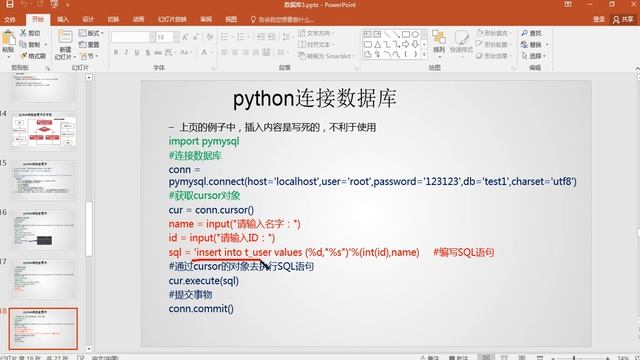The height and width of the screenshot is (360, 640).
Task: Switch to Normal view in status bar
Action: pos(486,358)
